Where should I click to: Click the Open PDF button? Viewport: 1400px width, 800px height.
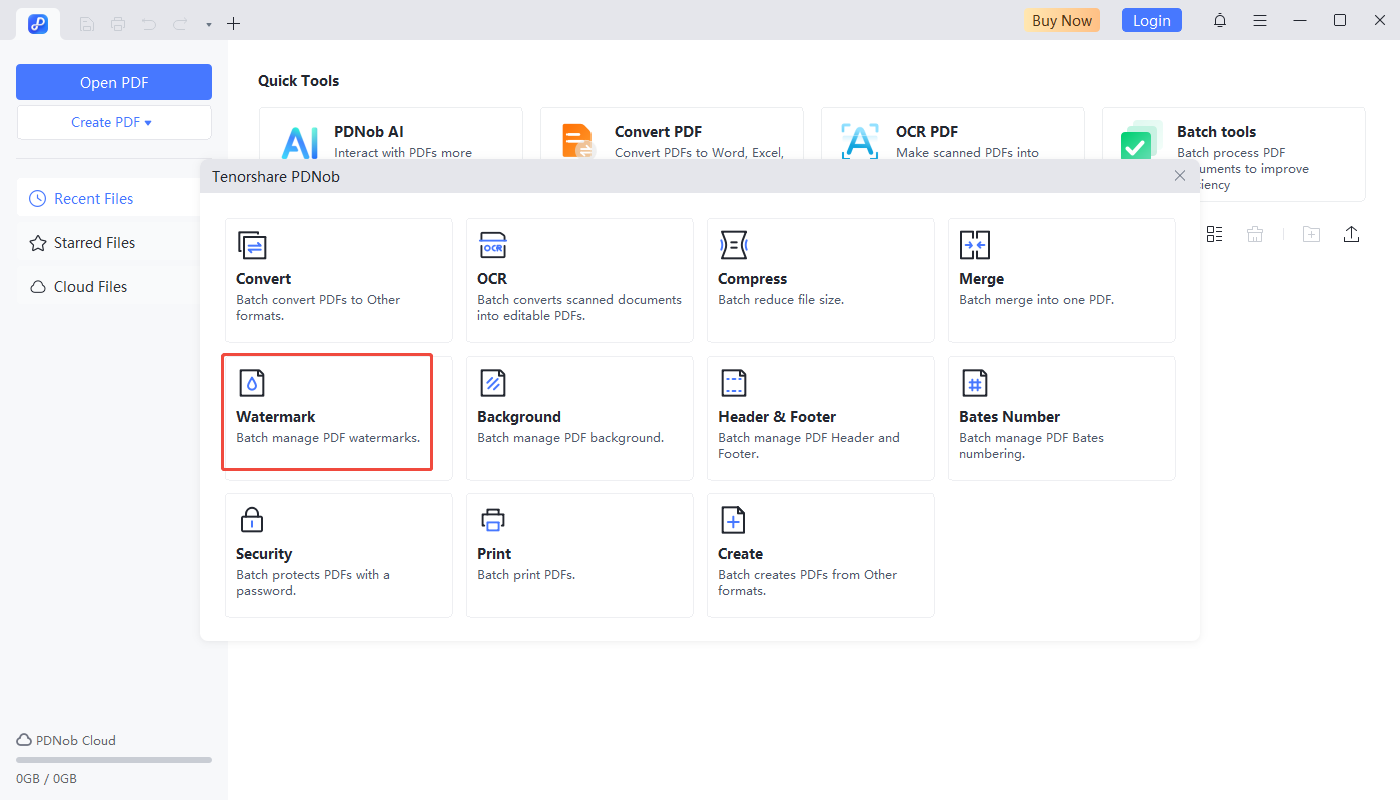[113, 82]
